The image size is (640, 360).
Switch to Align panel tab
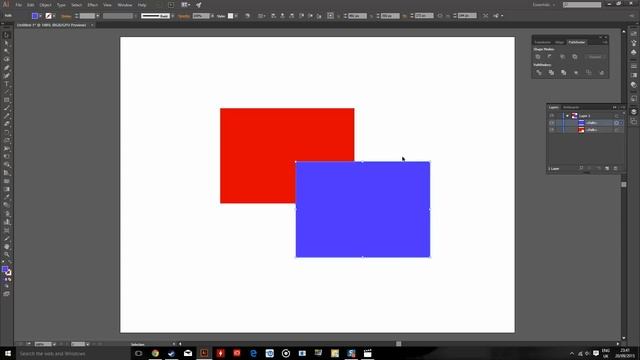coord(559,42)
